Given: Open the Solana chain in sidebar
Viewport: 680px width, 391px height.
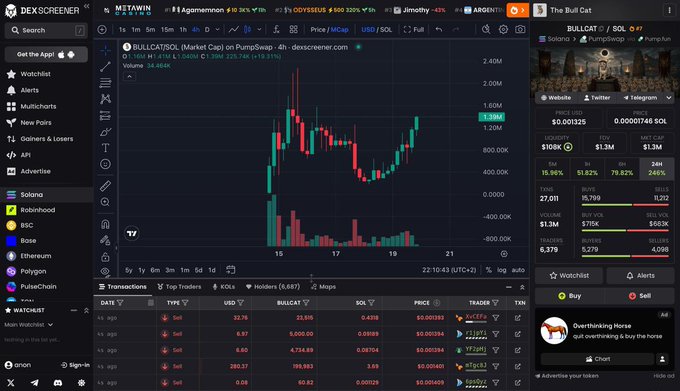Looking at the screenshot, I should (x=46, y=195).
